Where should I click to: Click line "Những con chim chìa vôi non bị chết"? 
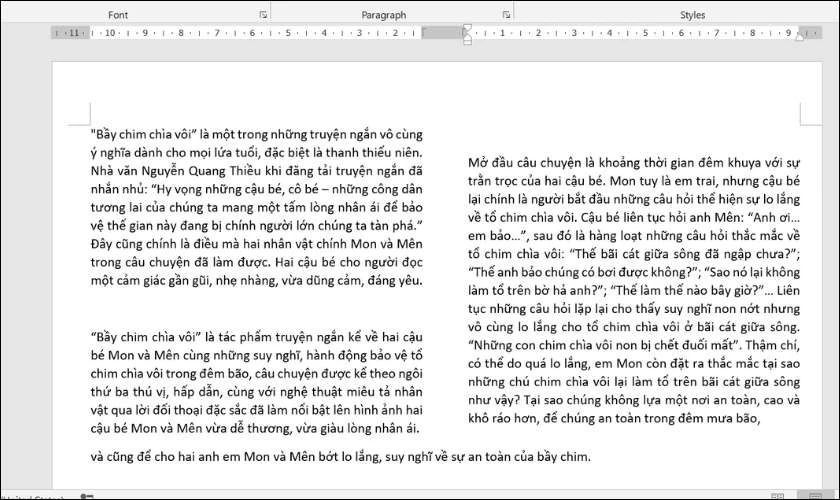pyautogui.click(x=634, y=345)
